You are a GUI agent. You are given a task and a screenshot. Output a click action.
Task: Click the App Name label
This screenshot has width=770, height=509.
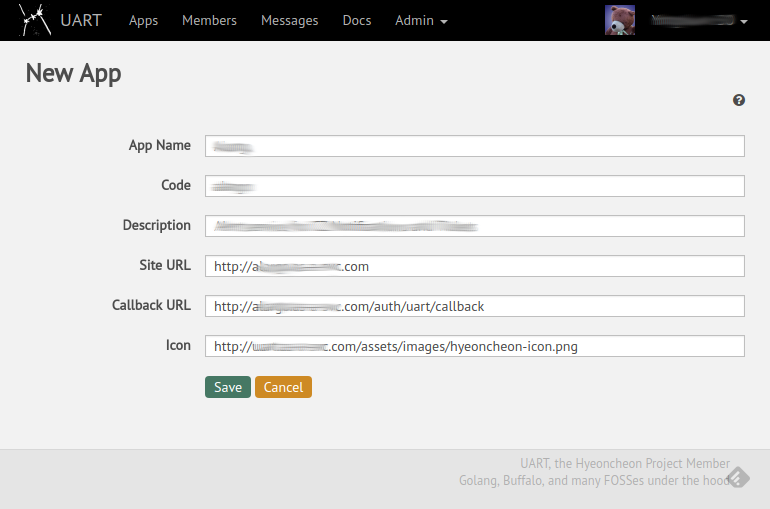click(160, 146)
